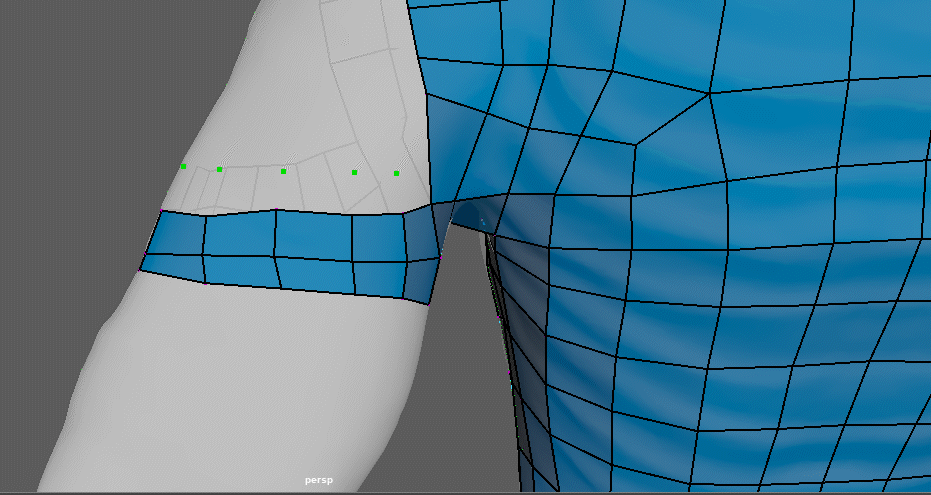931x495 pixels.
Task: Select the rightmost green vertex near the armpit
Action: tap(396, 173)
